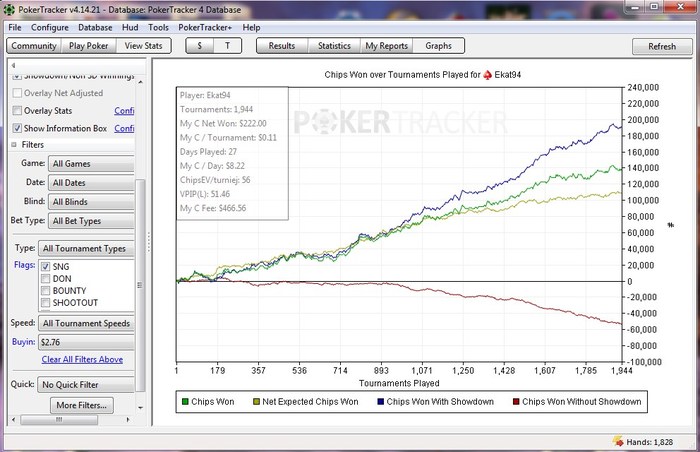The width and height of the screenshot is (700, 452).
Task: Open the Quick Filter dropdown
Action: pos(86,385)
